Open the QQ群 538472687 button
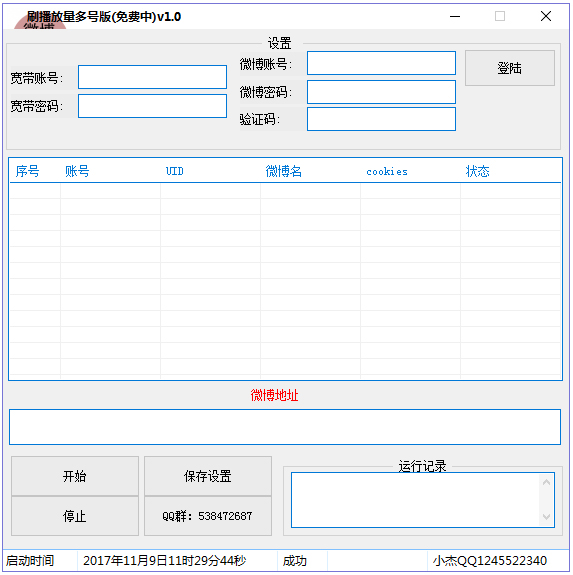 (208, 516)
